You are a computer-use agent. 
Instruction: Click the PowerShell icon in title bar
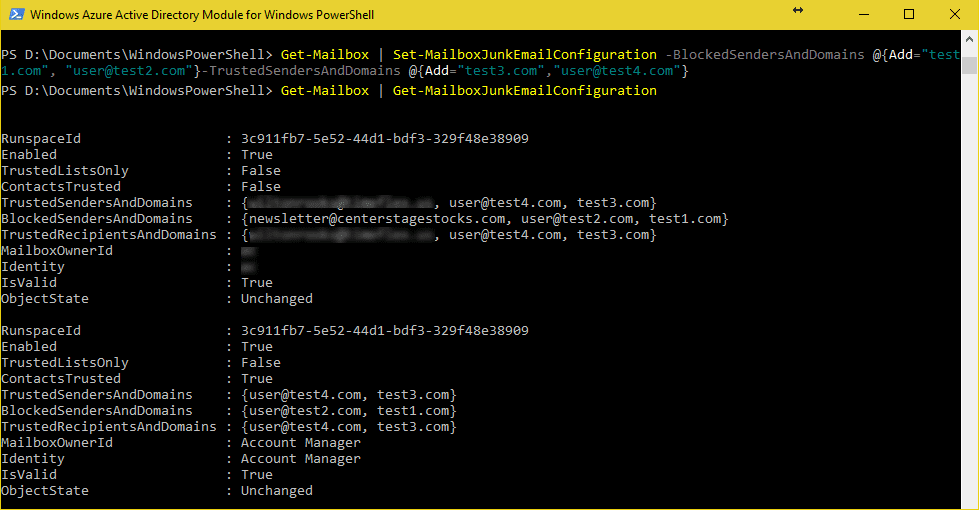point(16,14)
